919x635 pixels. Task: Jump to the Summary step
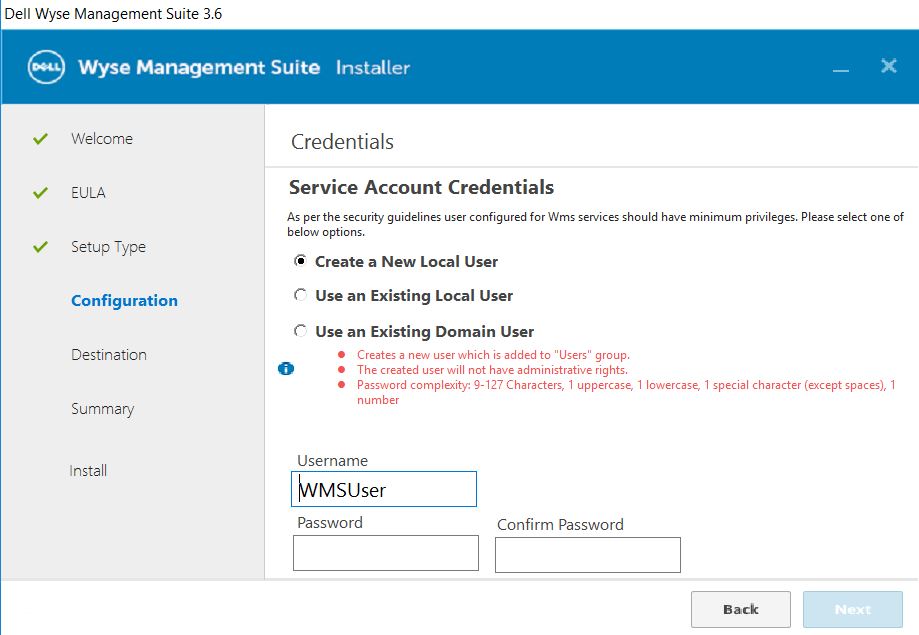pos(102,409)
